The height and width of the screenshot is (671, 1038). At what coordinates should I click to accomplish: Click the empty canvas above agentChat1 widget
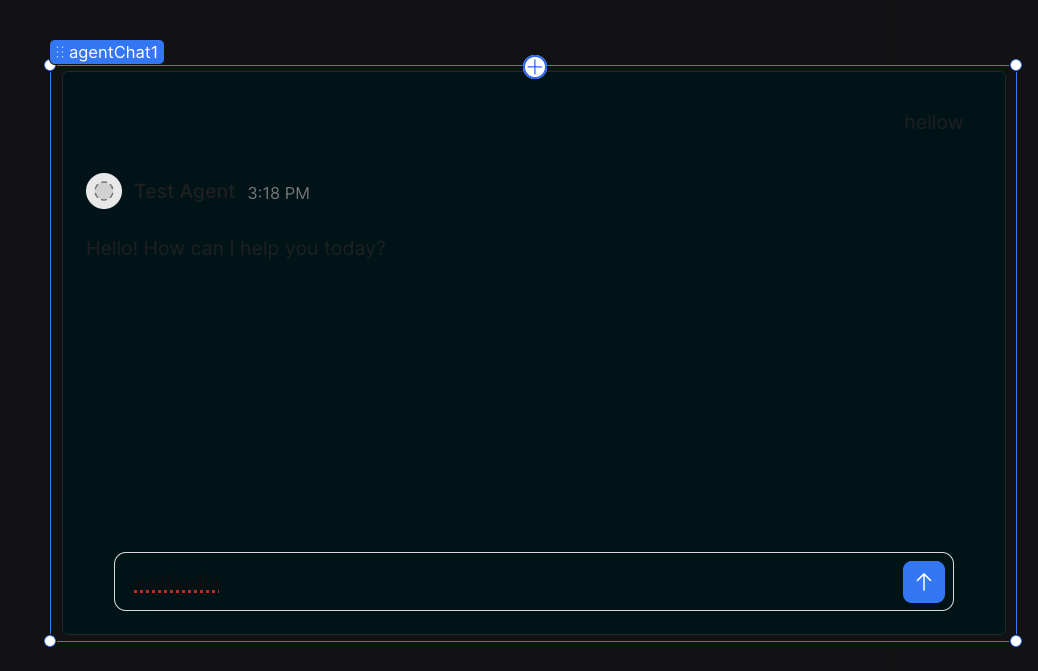click(530, 26)
